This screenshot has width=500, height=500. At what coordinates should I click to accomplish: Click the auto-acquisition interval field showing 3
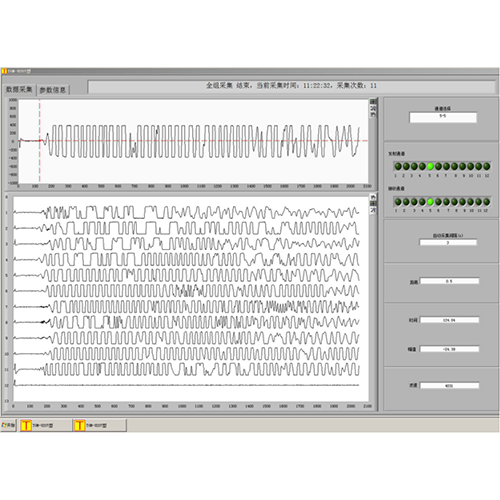pos(448,242)
